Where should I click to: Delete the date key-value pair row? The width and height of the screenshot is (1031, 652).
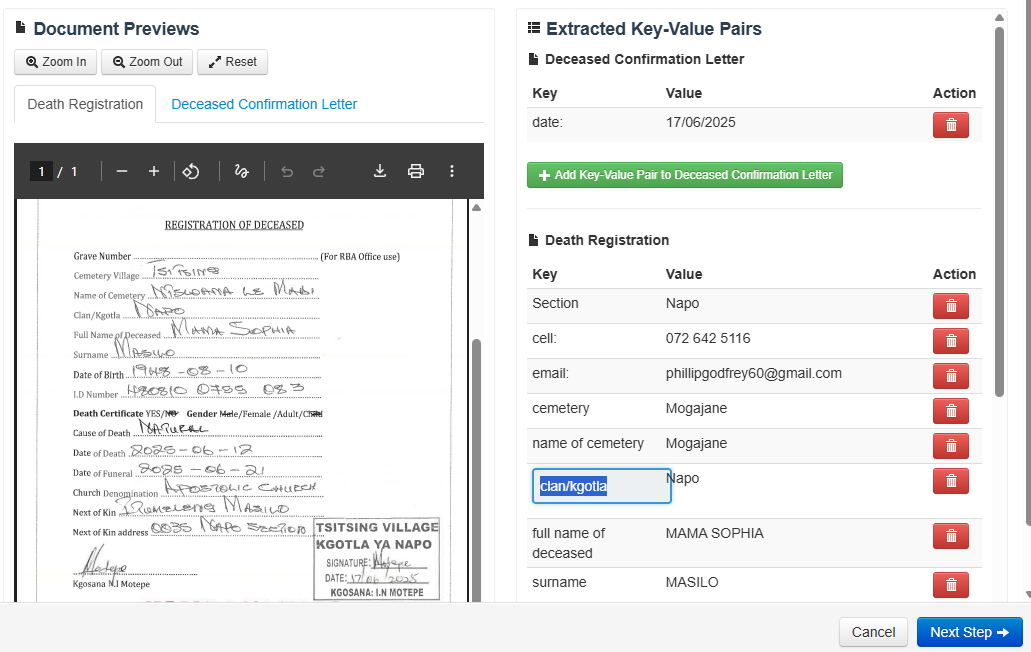(950, 125)
